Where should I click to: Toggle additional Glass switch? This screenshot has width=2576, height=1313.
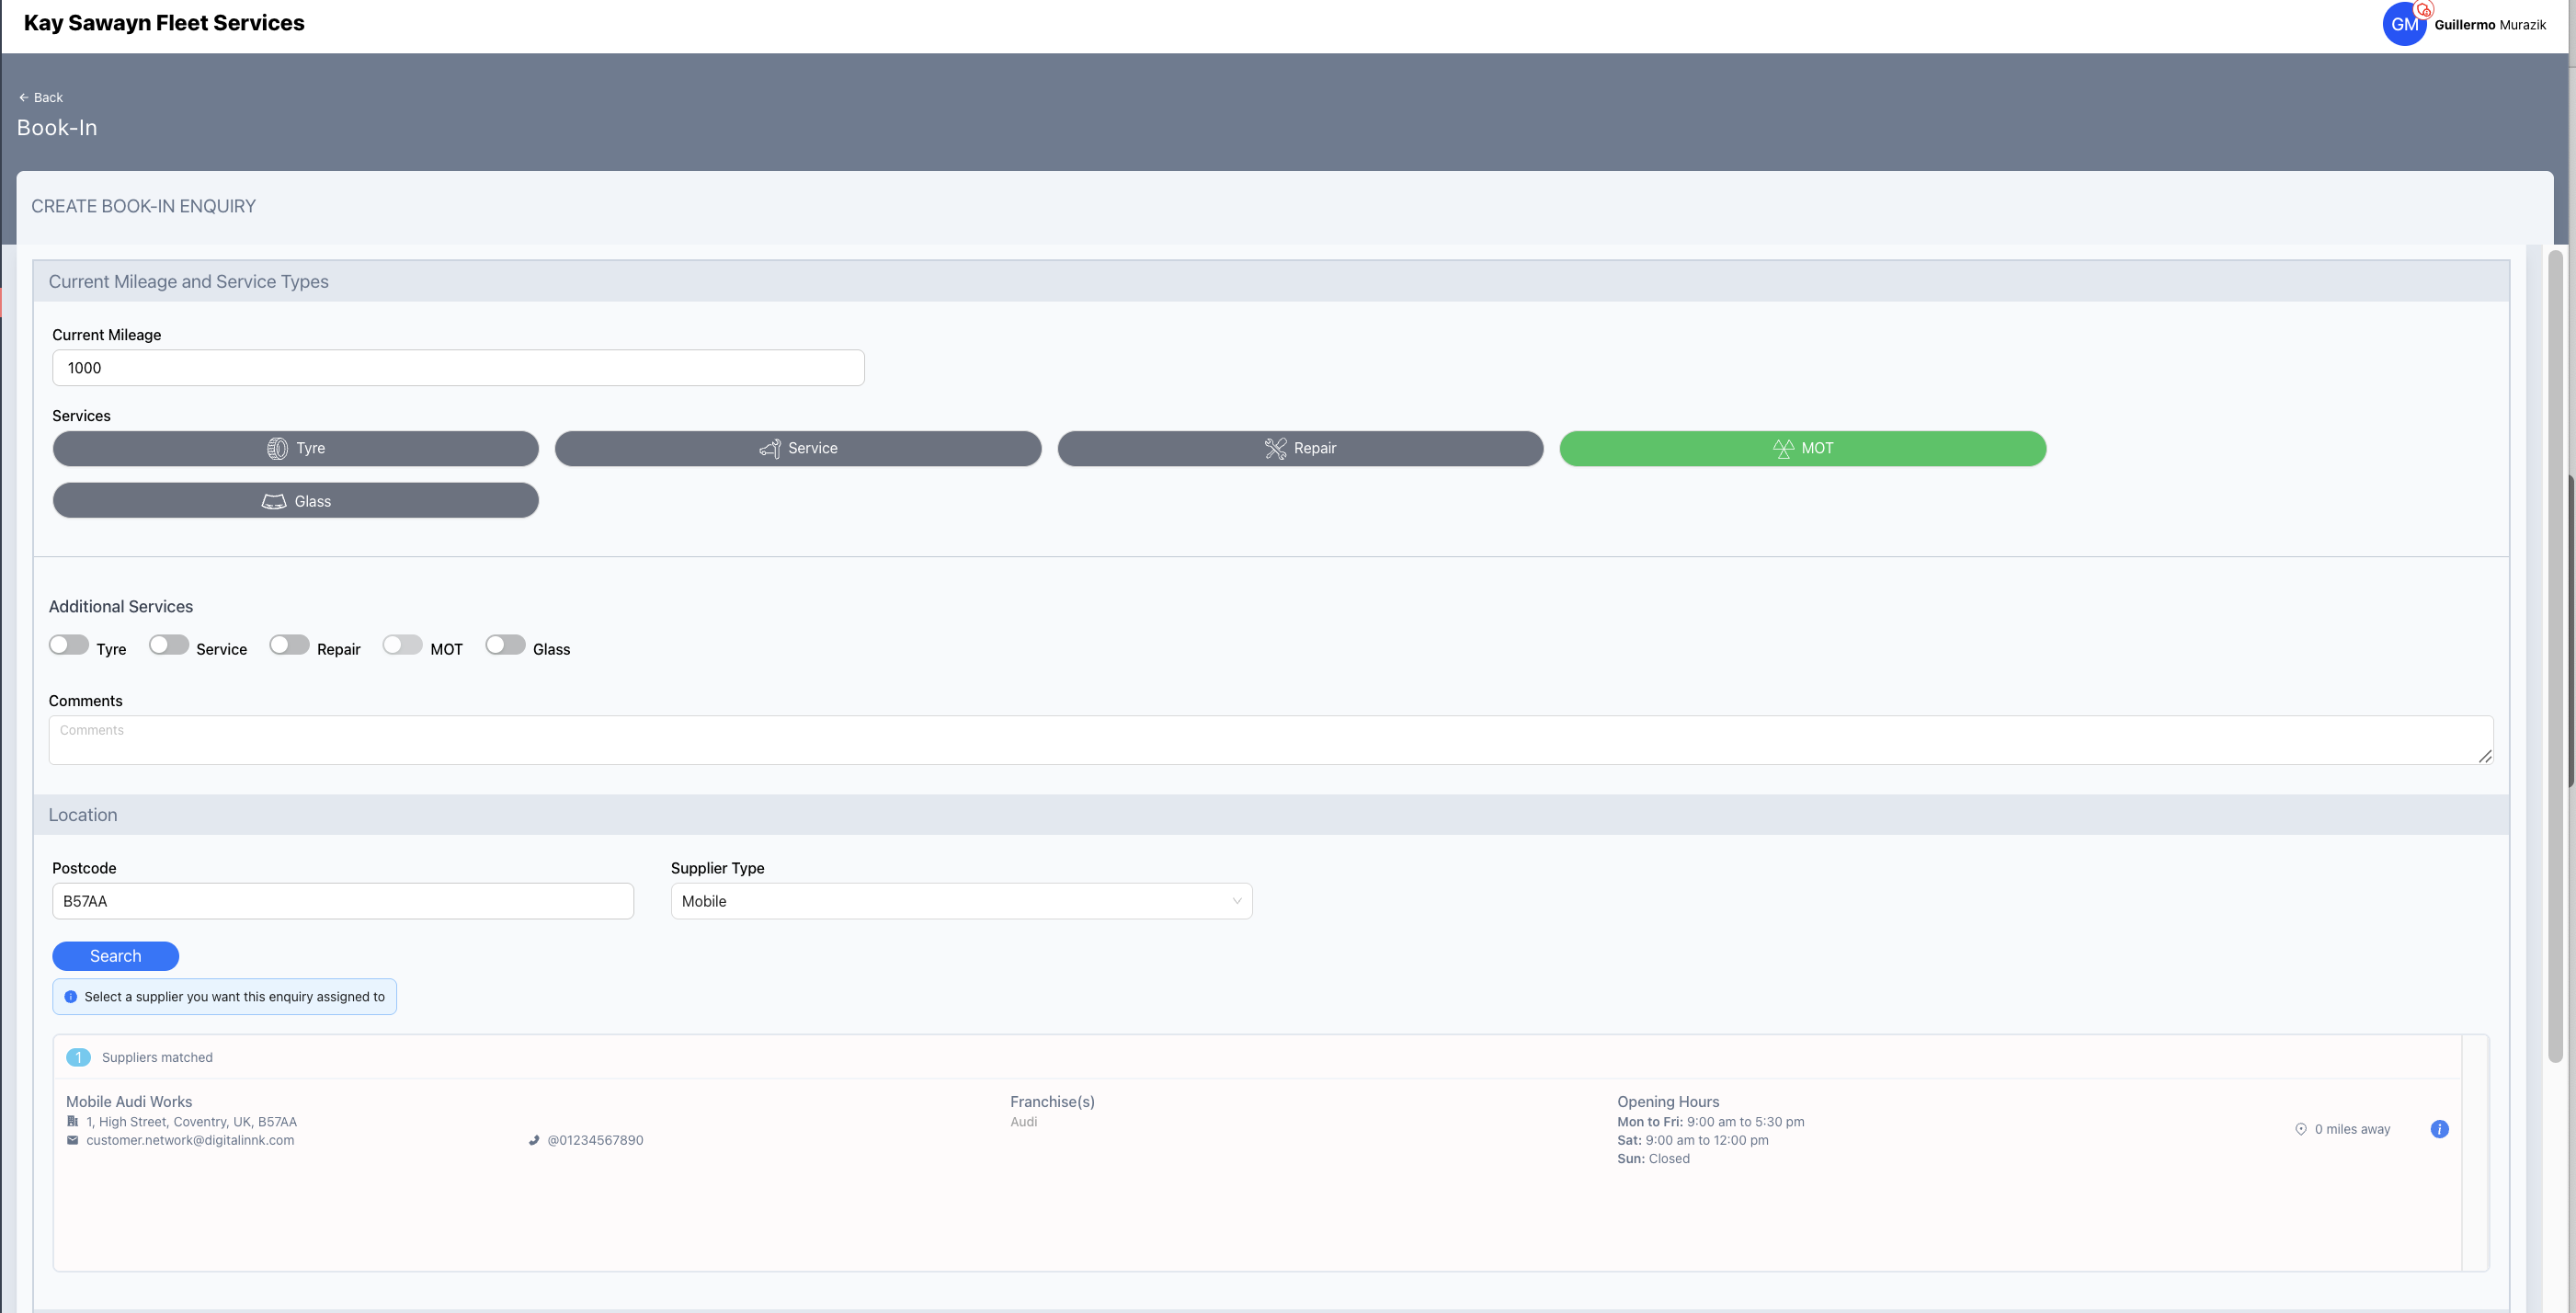coord(505,645)
